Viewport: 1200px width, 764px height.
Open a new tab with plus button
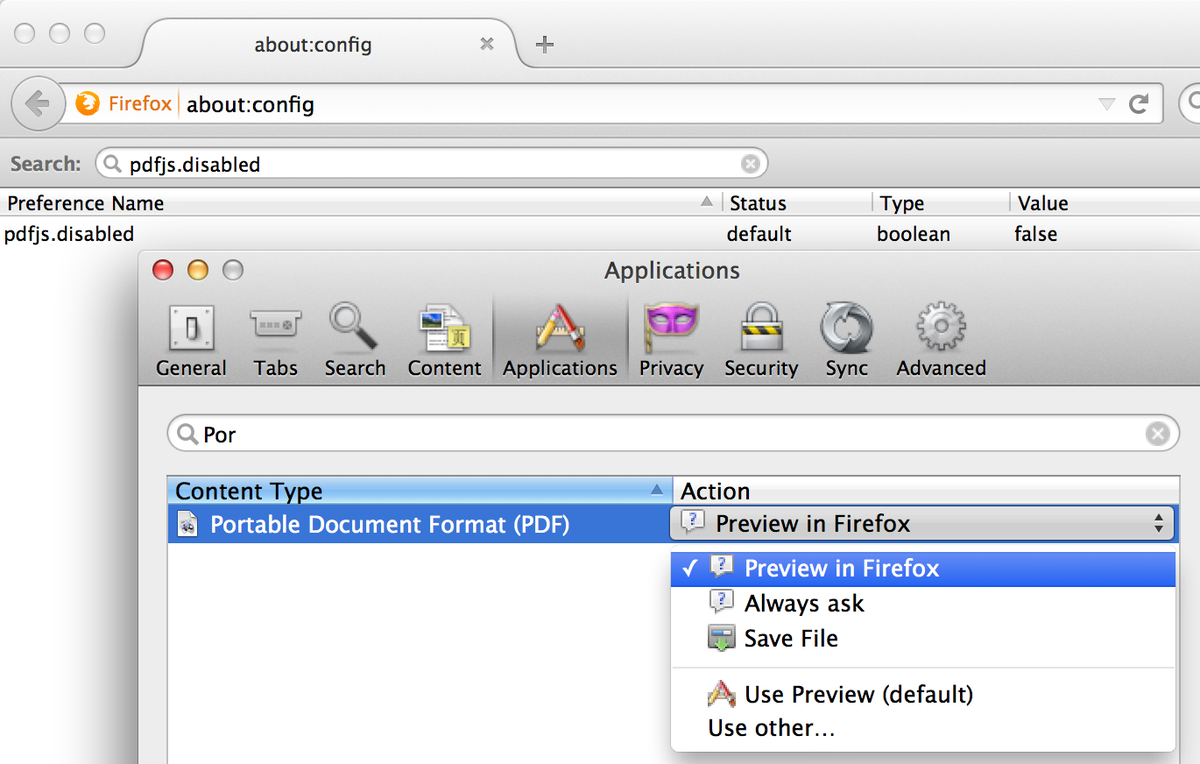pyautogui.click(x=544, y=44)
